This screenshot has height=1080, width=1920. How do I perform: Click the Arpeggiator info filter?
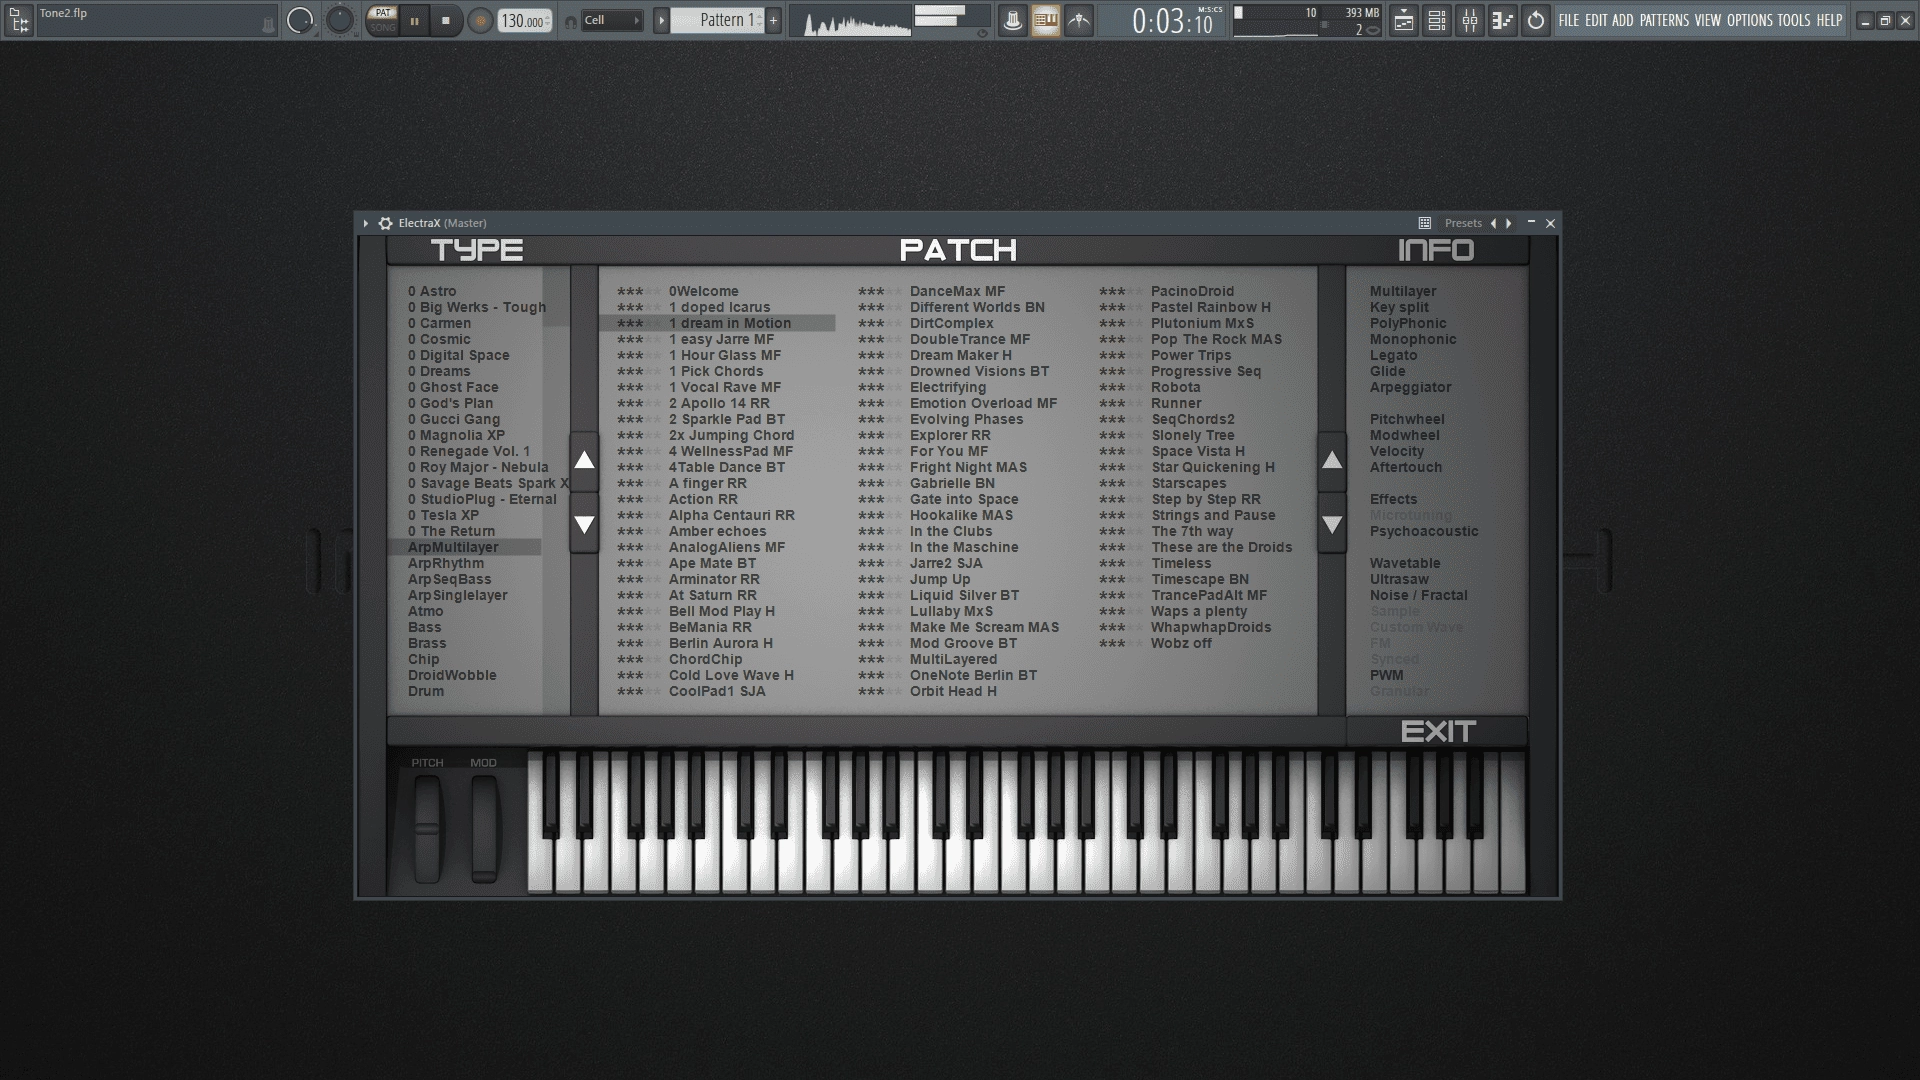pyautogui.click(x=1410, y=387)
